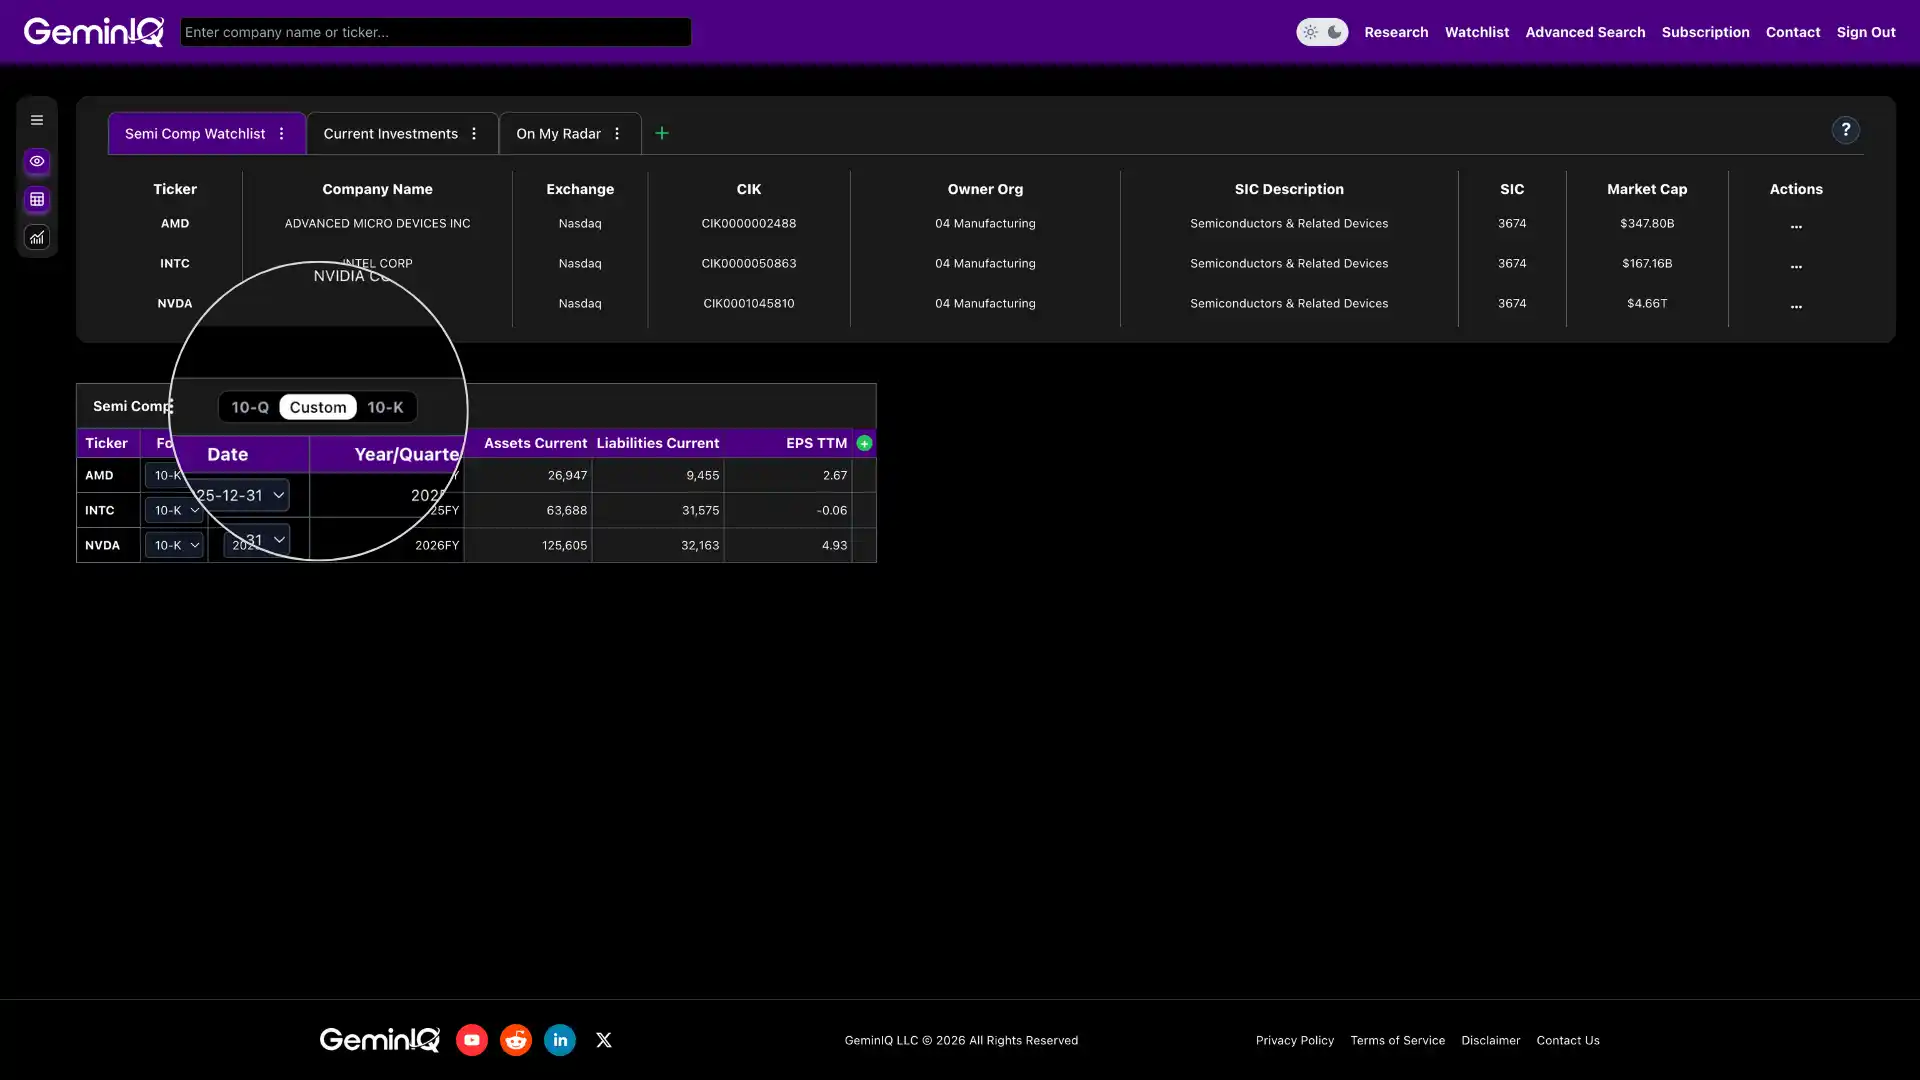The height and width of the screenshot is (1080, 1920).
Task: Open the Semi Comp Watchlist options menu
Action: [x=281, y=133]
